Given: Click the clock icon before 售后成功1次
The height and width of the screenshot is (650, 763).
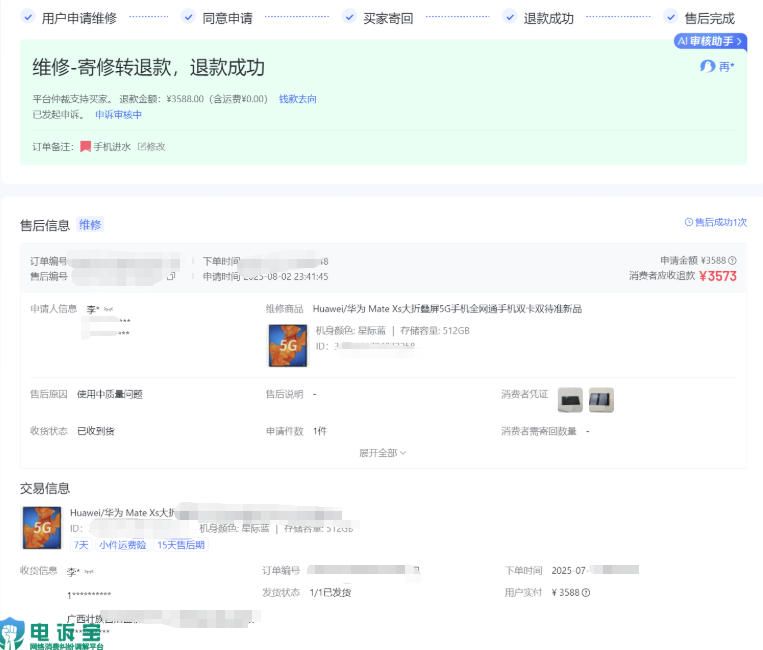Looking at the screenshot, I should point(689,222).
